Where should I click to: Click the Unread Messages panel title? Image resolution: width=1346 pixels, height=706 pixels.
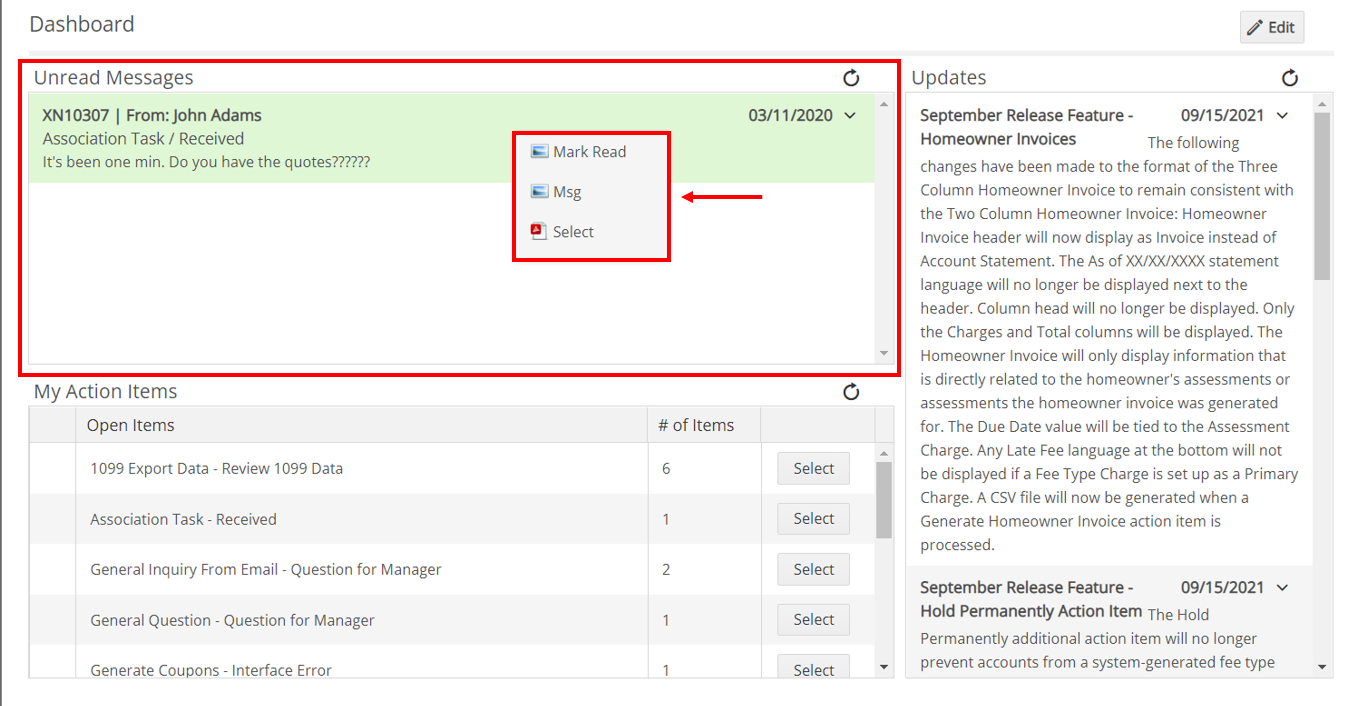coord(114,78)
